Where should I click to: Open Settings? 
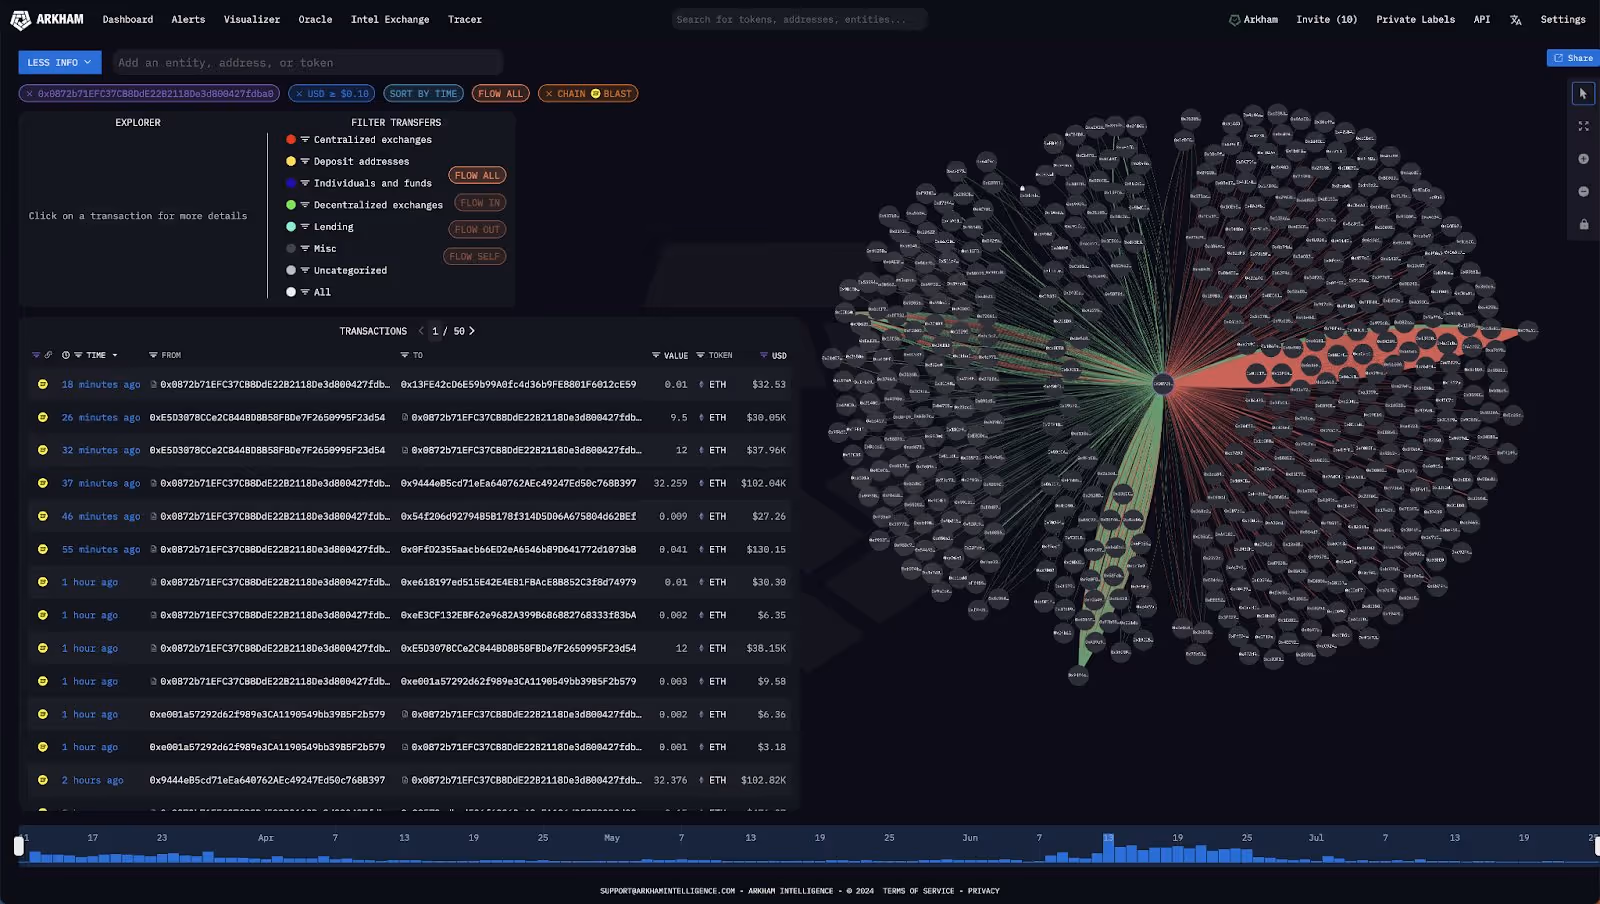1563,20
